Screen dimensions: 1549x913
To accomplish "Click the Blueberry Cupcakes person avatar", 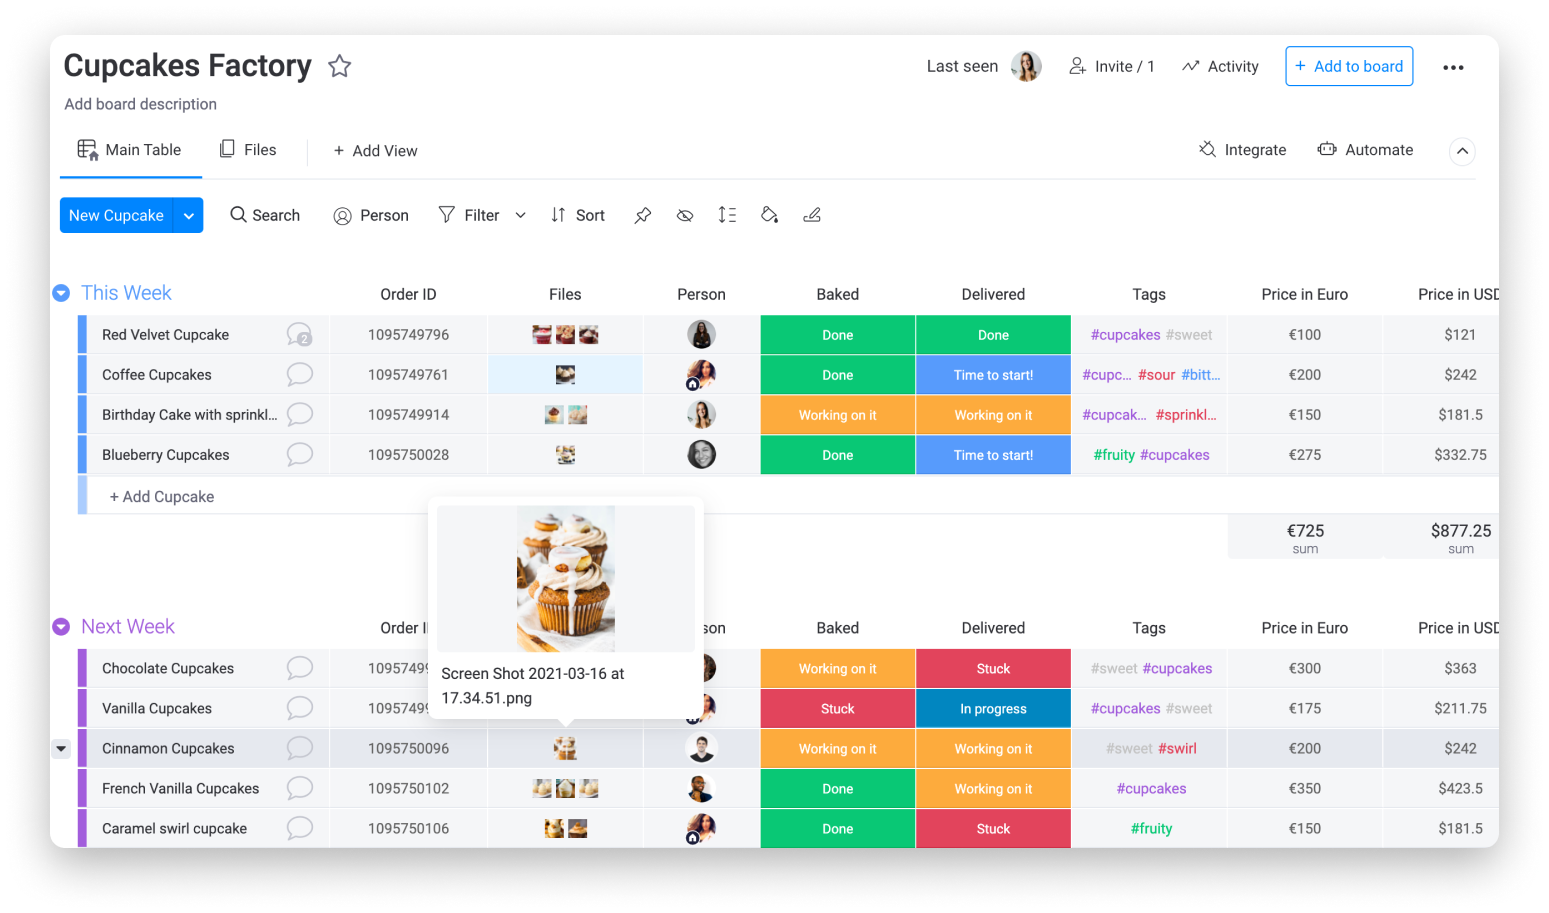I will pyautogui.click(x=701, y=455).
